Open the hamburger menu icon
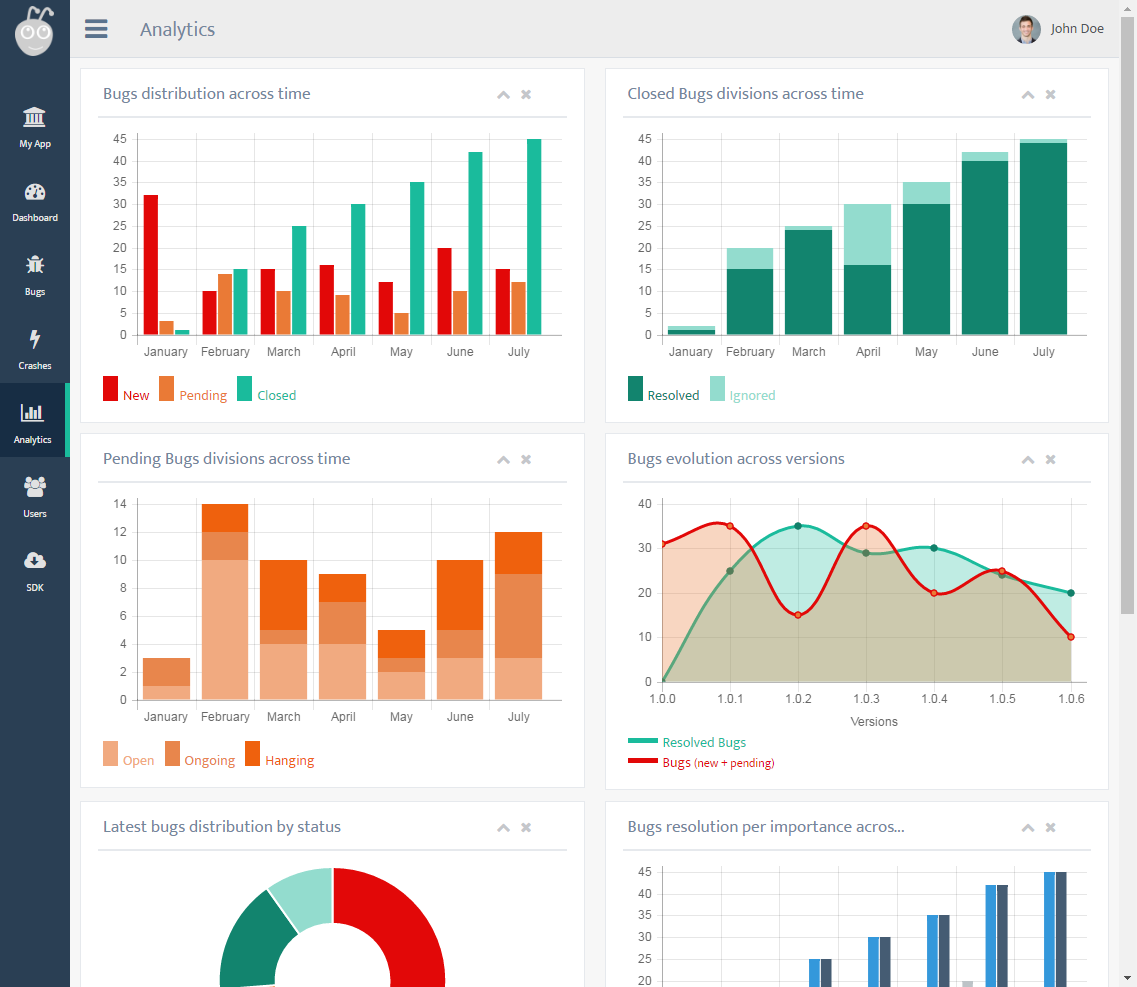 coord(96,29)
